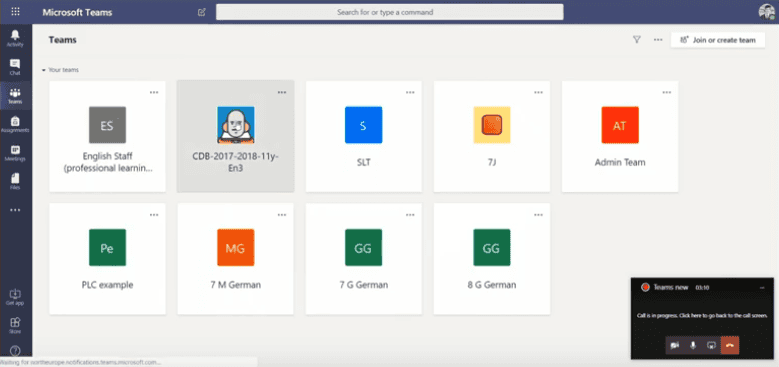Click the Microsoft Teams title
The width and height of the screenshot is (779, 367).
pos(77,12)
